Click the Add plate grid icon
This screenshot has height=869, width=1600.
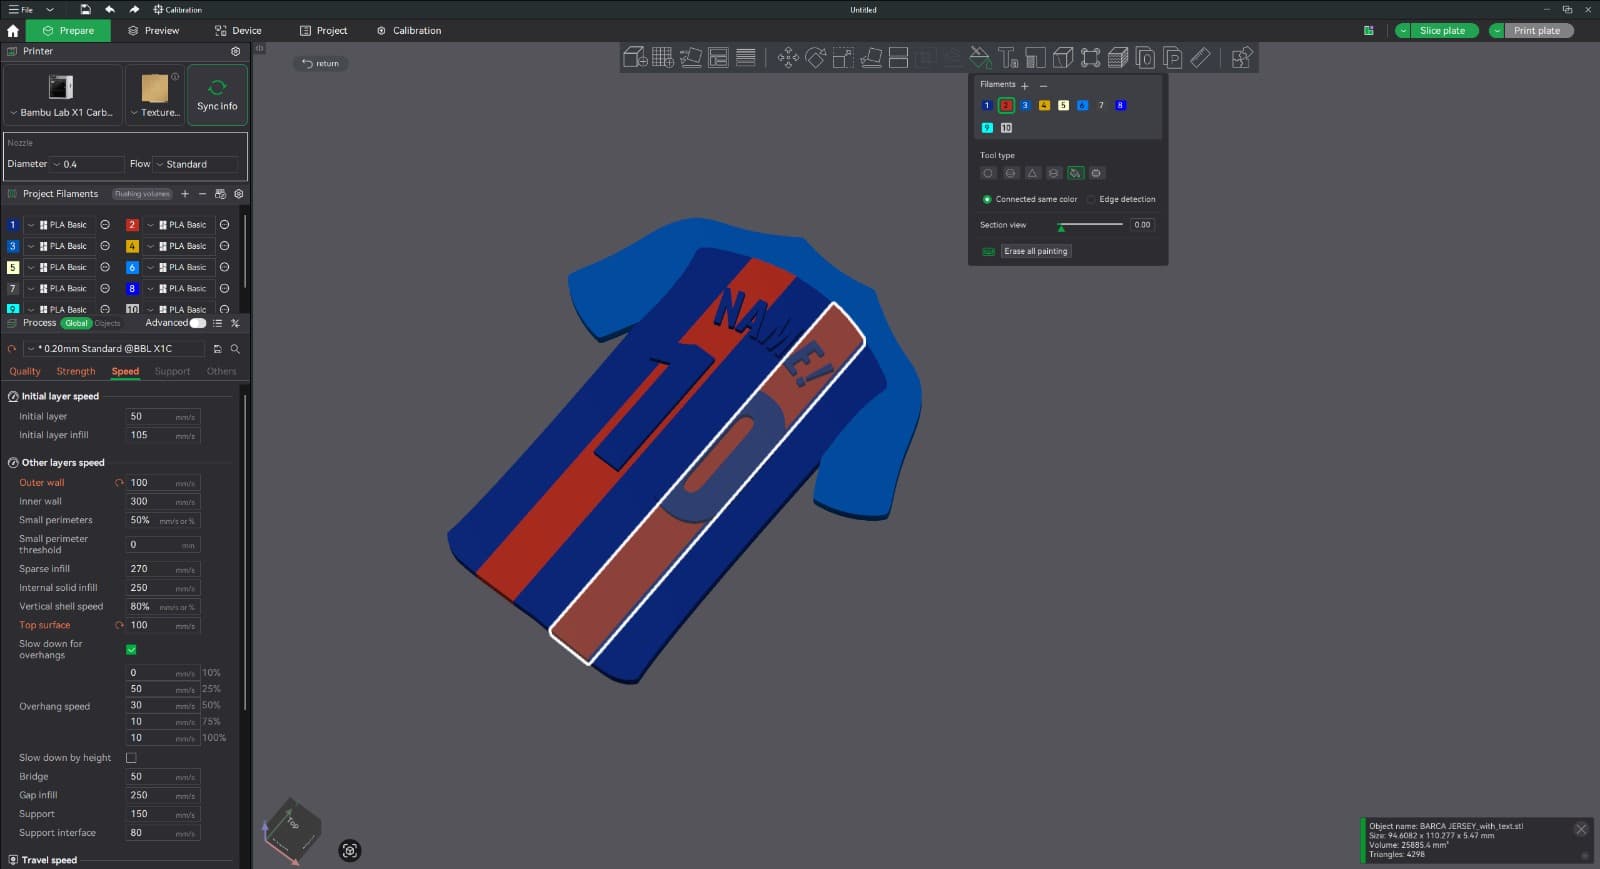coord(662,58)
